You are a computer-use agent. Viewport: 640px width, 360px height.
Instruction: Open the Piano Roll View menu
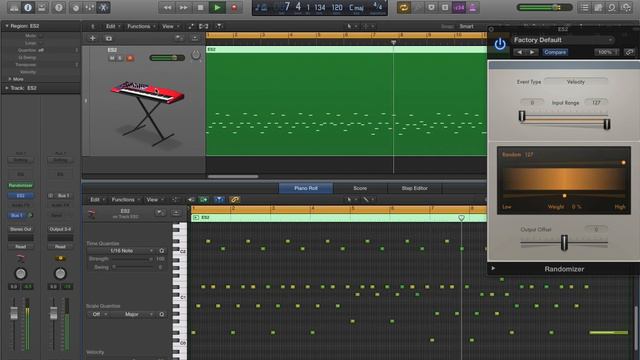point(154,200)
